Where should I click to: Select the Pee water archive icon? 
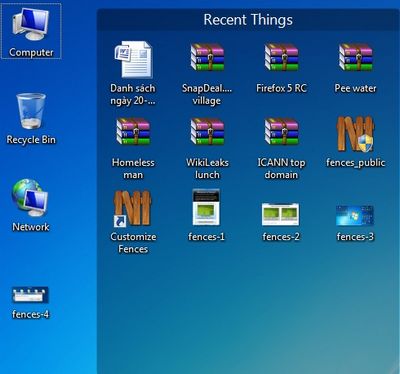pyautogui.click(x=355, y=57)
